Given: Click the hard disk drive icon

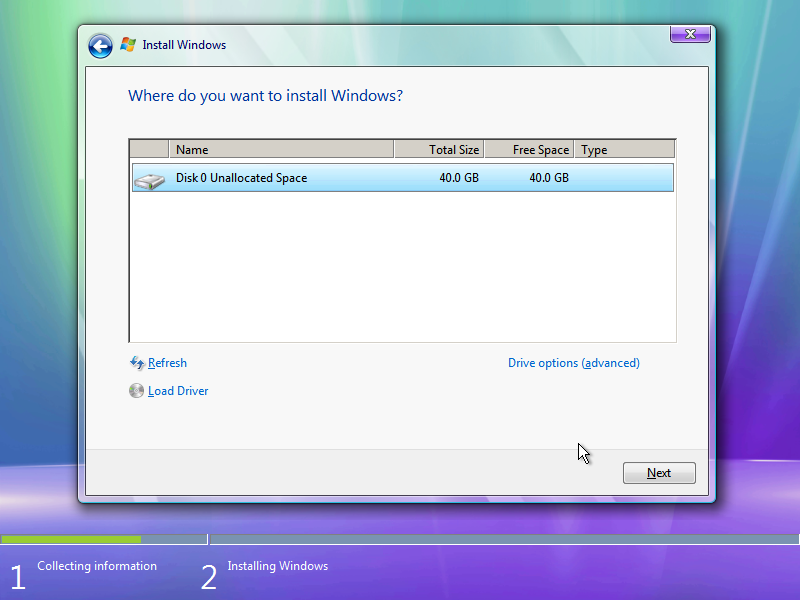Looking at the screenshot, I should 151,179.
